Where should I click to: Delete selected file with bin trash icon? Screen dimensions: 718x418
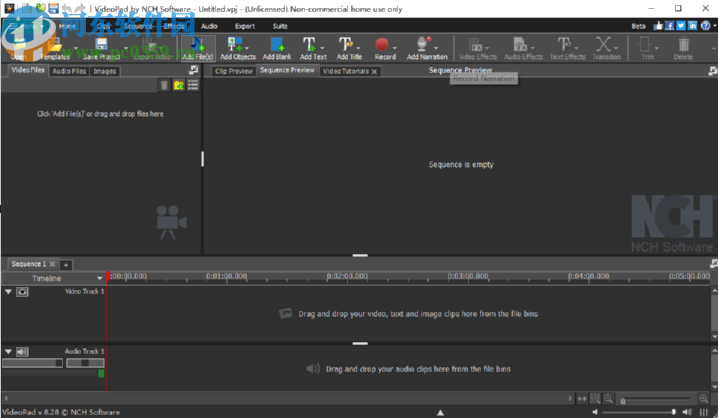coord(164,85)
